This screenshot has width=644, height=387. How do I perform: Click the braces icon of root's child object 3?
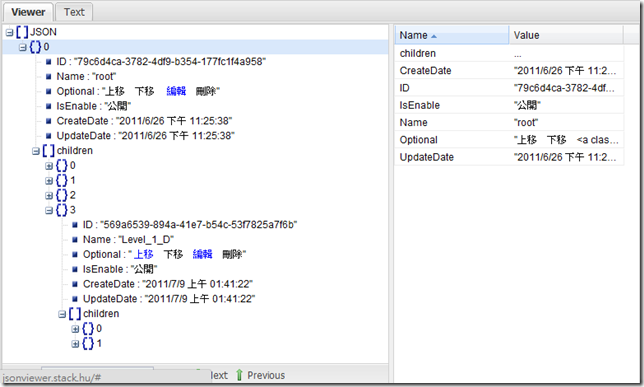62,210
